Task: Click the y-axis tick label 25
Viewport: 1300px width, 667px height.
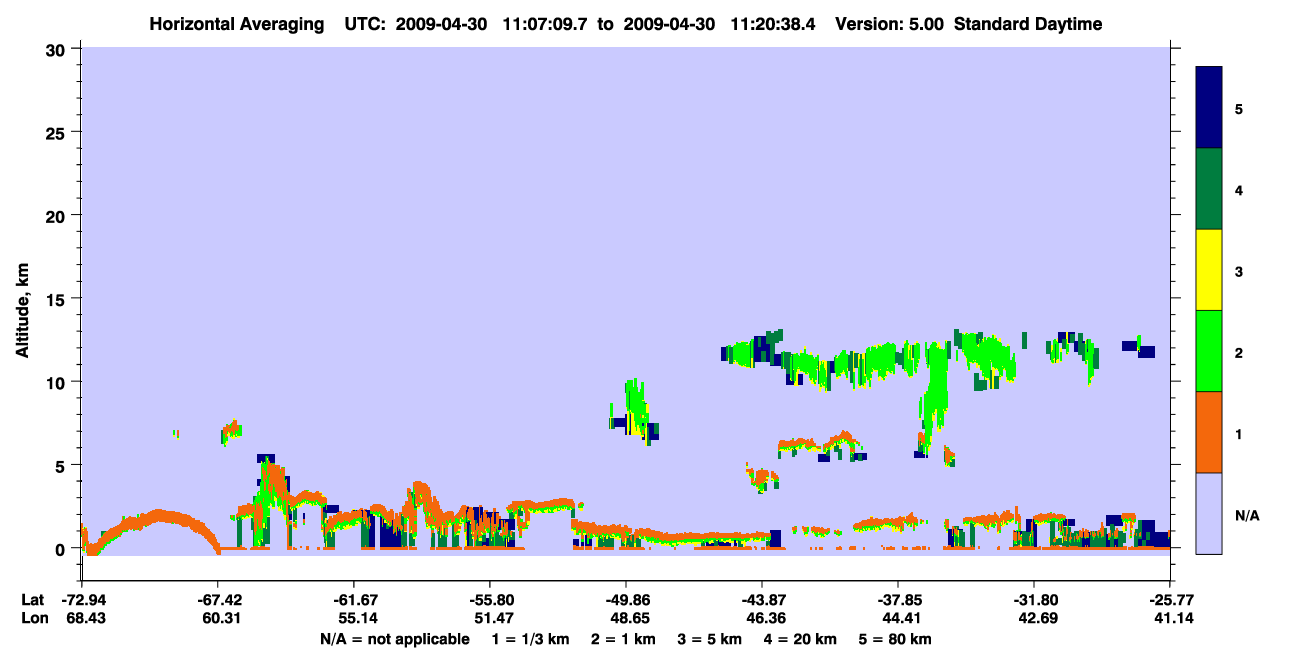Action: point(58,132)
